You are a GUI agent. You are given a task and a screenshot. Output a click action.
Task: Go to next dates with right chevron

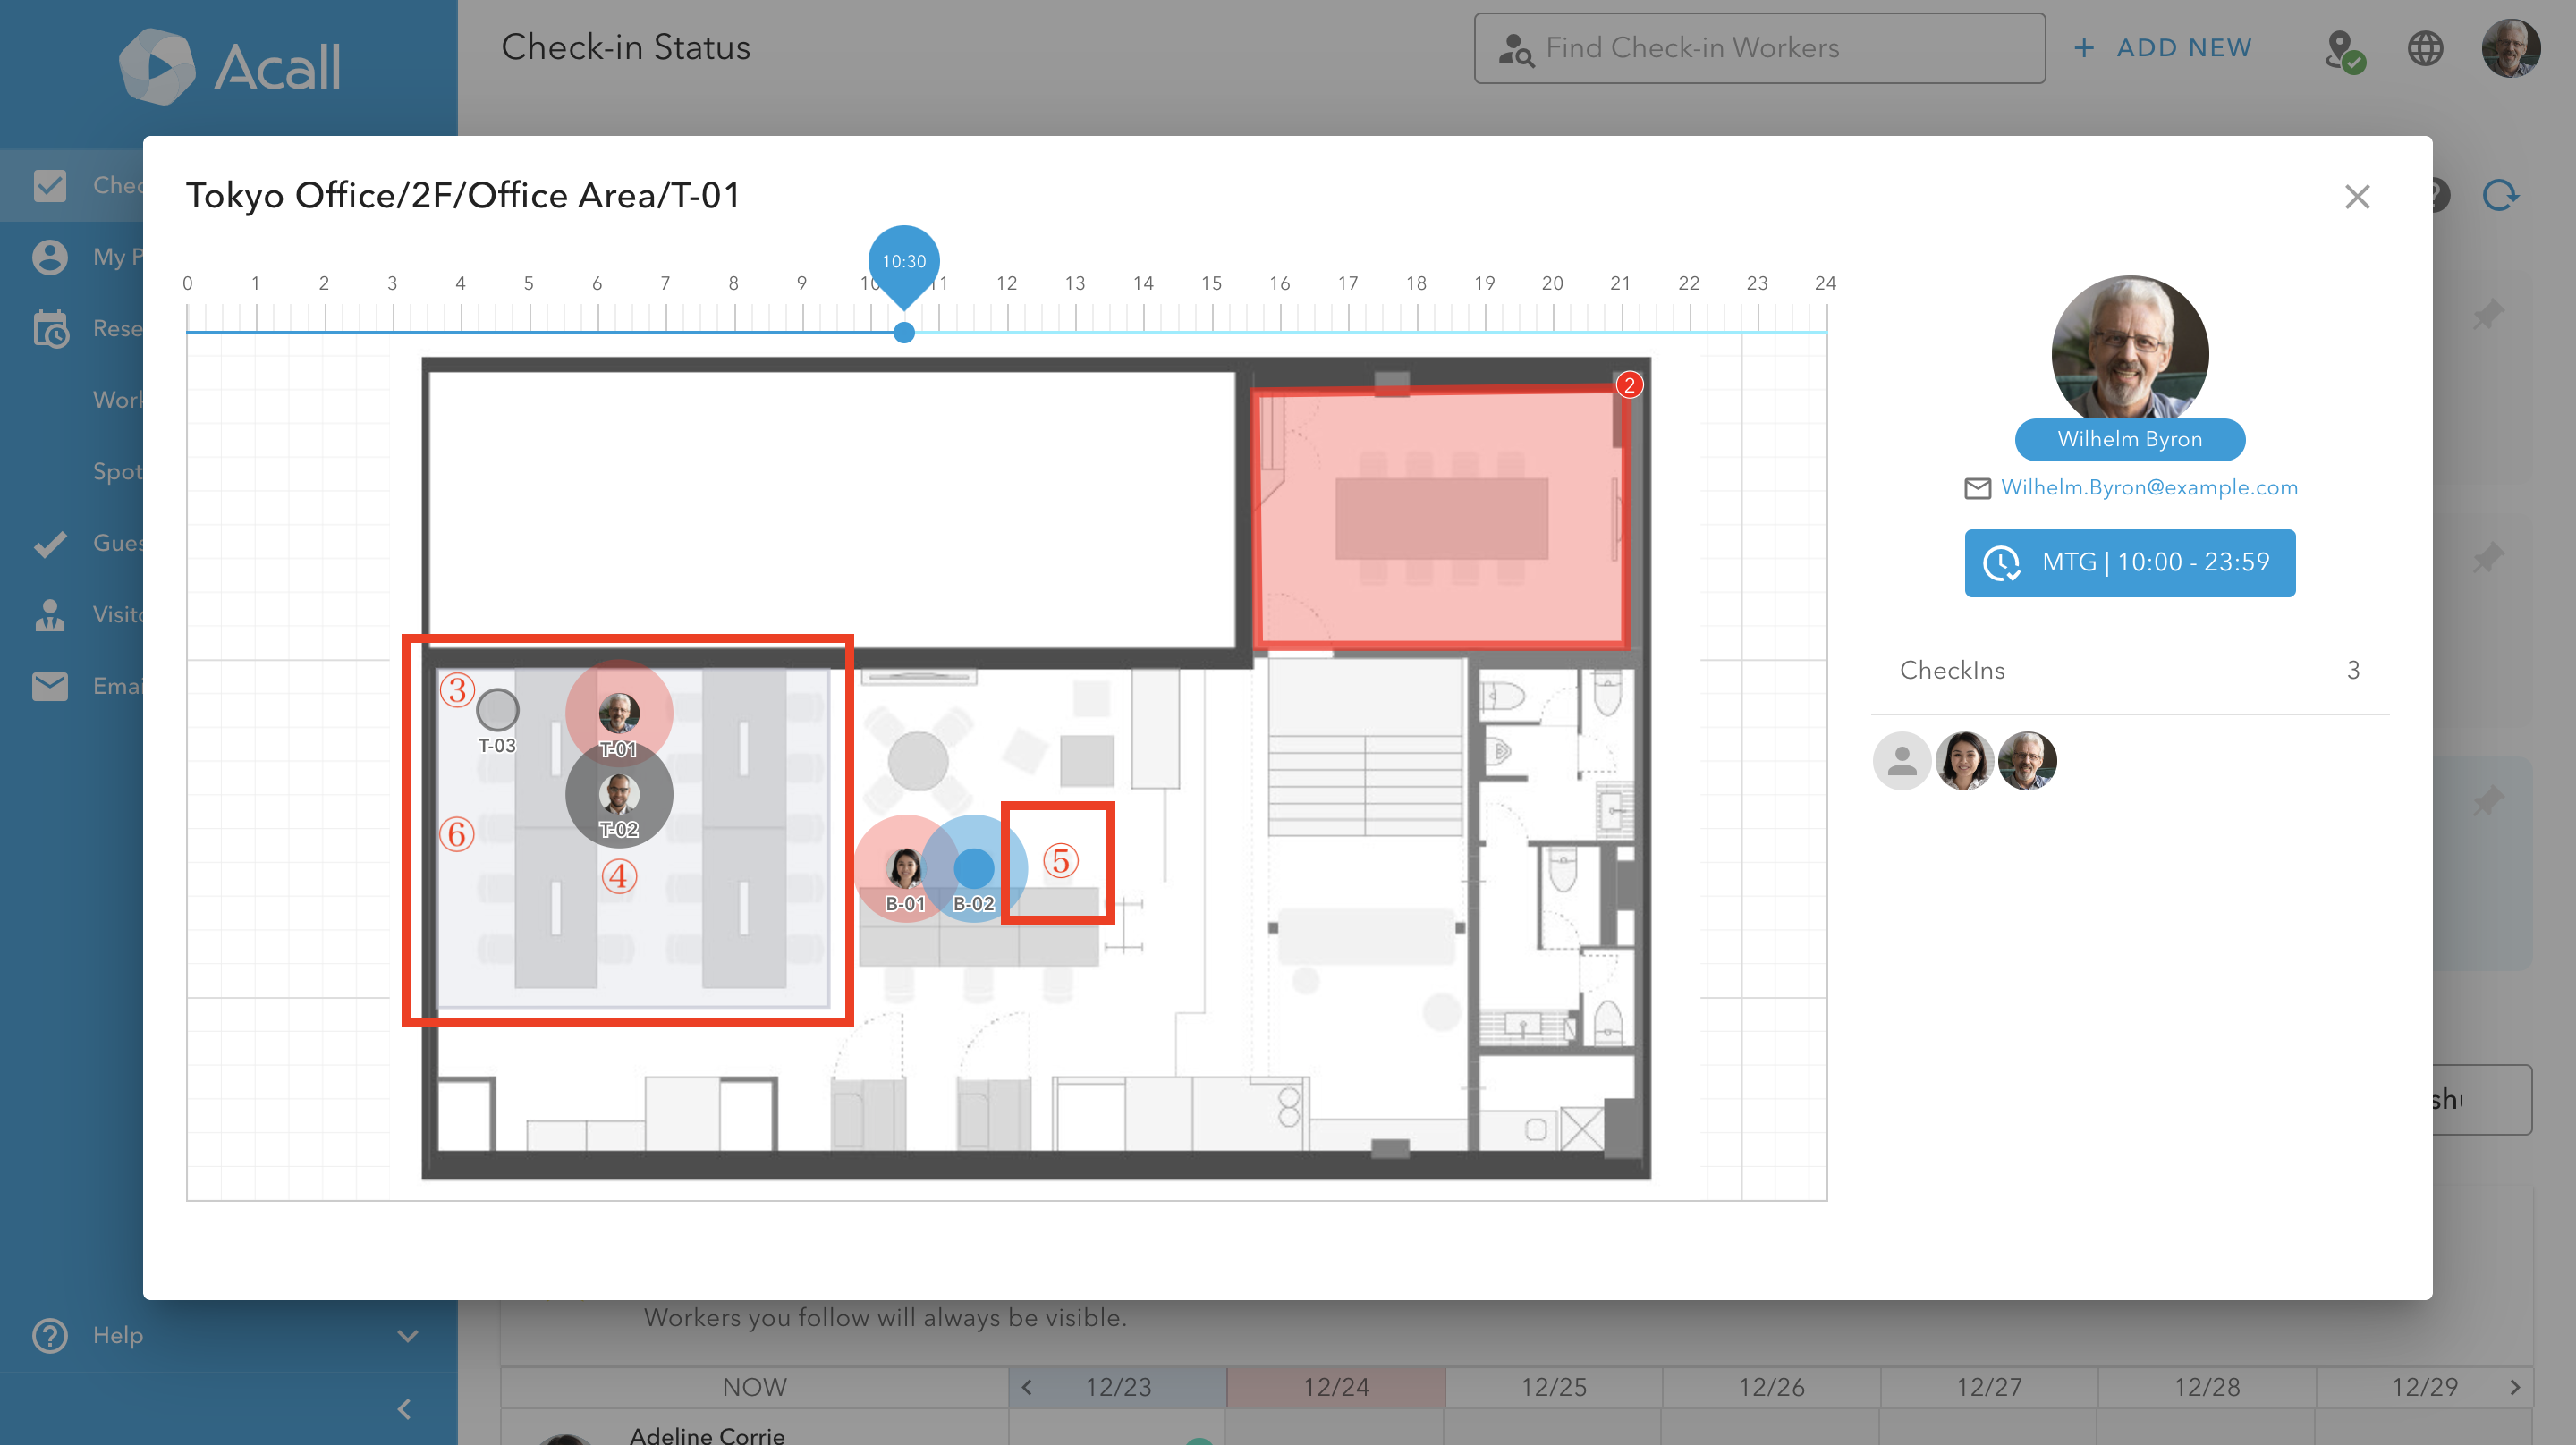coord(2515,1387)
